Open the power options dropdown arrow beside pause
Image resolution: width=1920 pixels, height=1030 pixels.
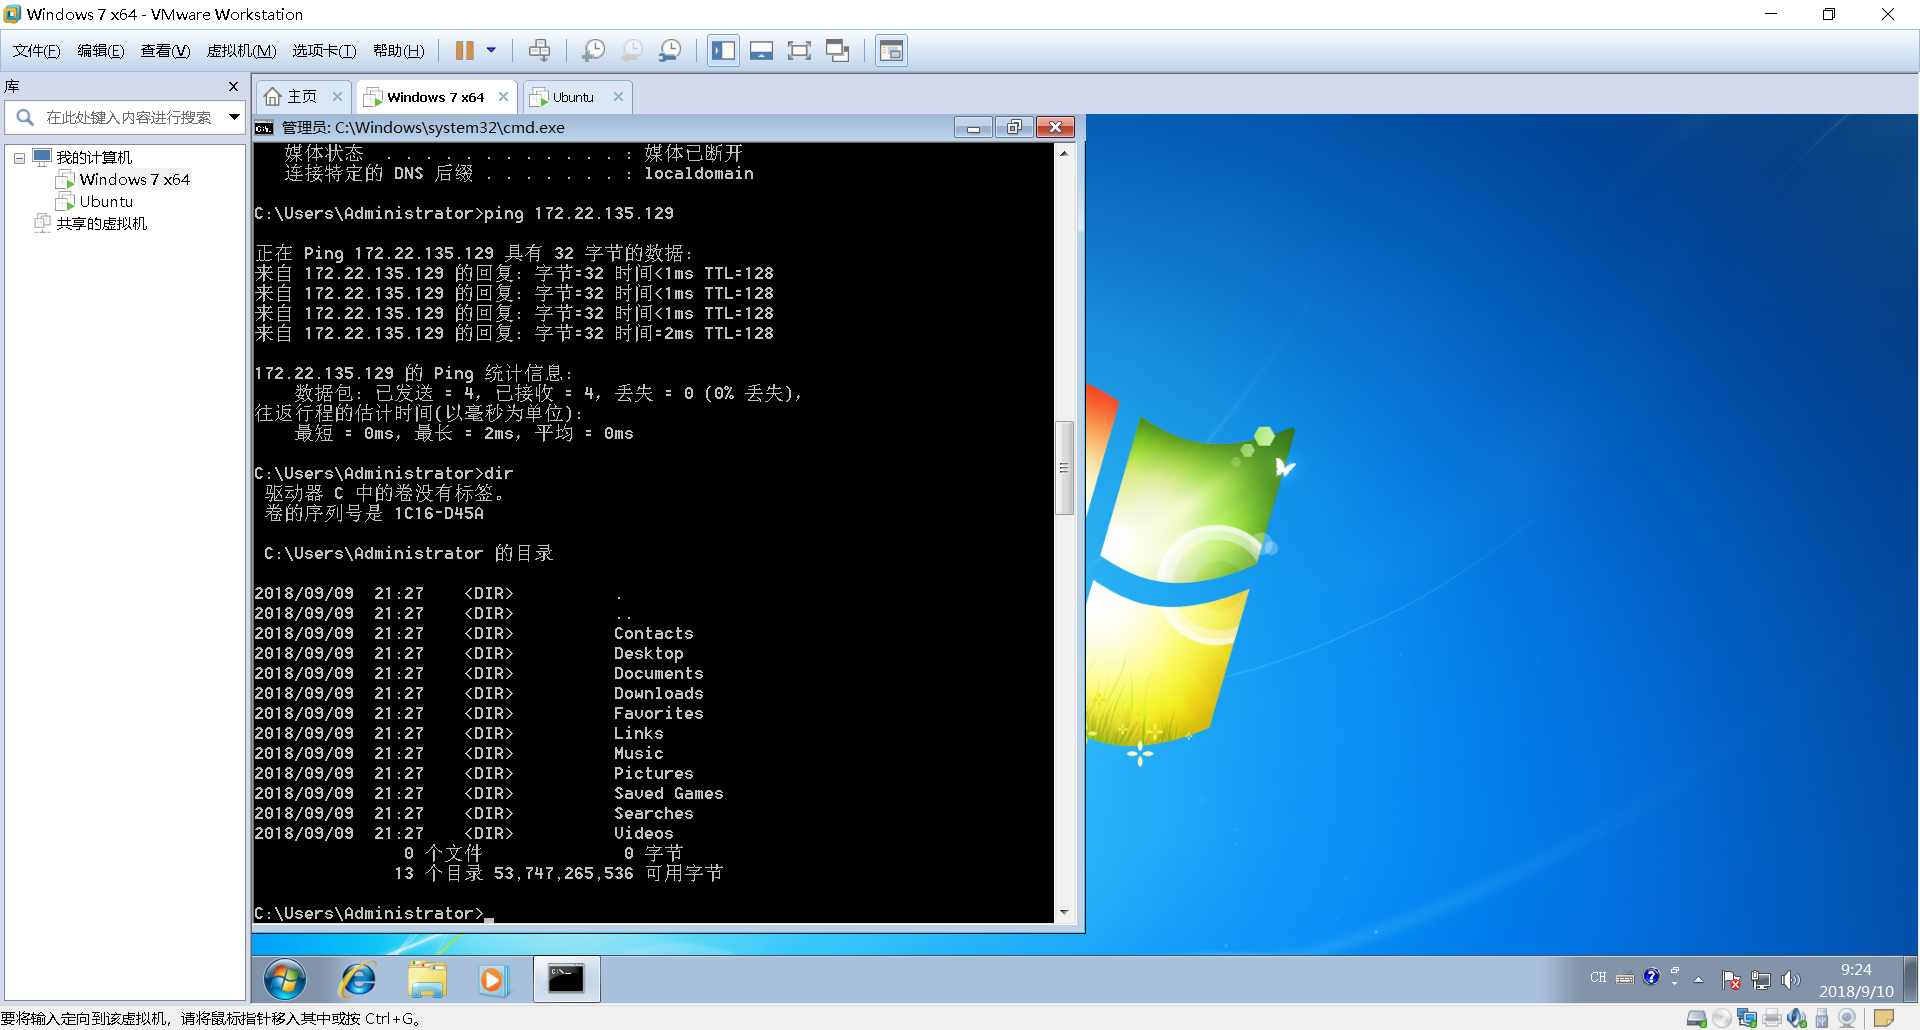coord(491,50)
